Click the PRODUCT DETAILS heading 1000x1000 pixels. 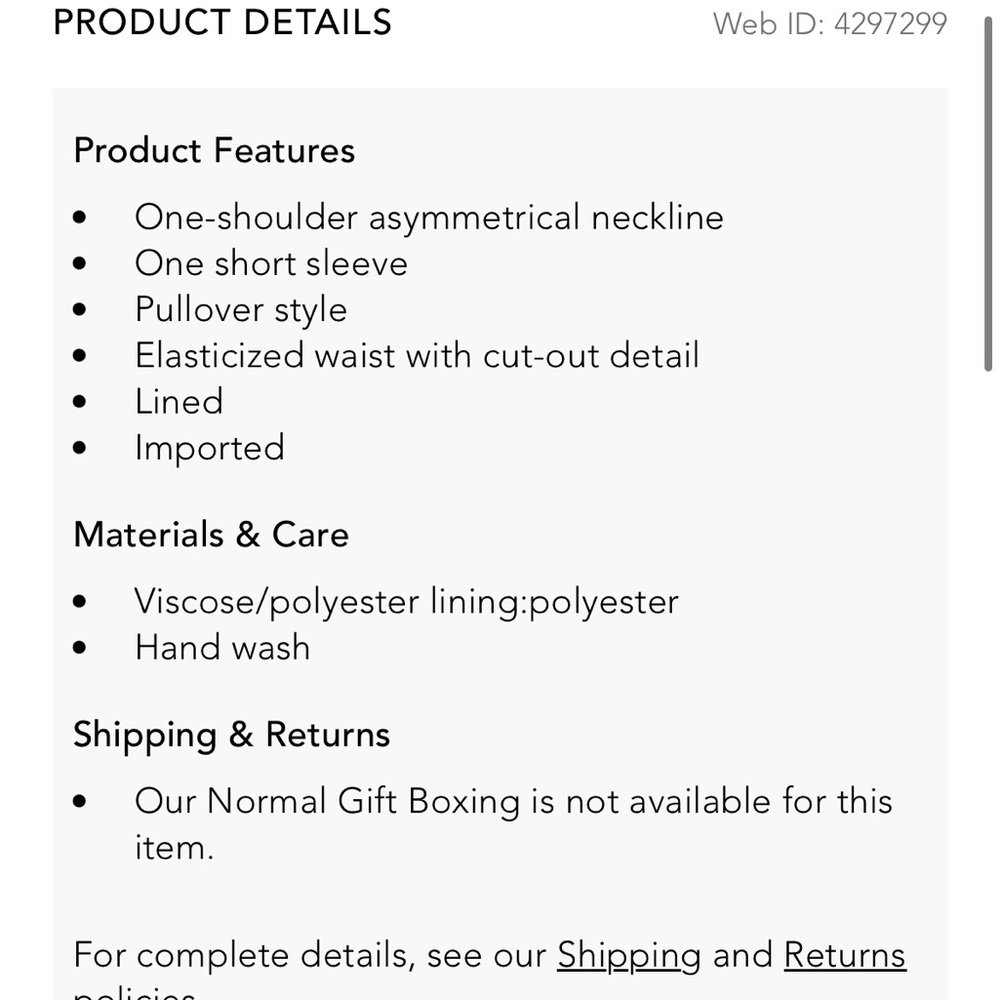point(222,22)
